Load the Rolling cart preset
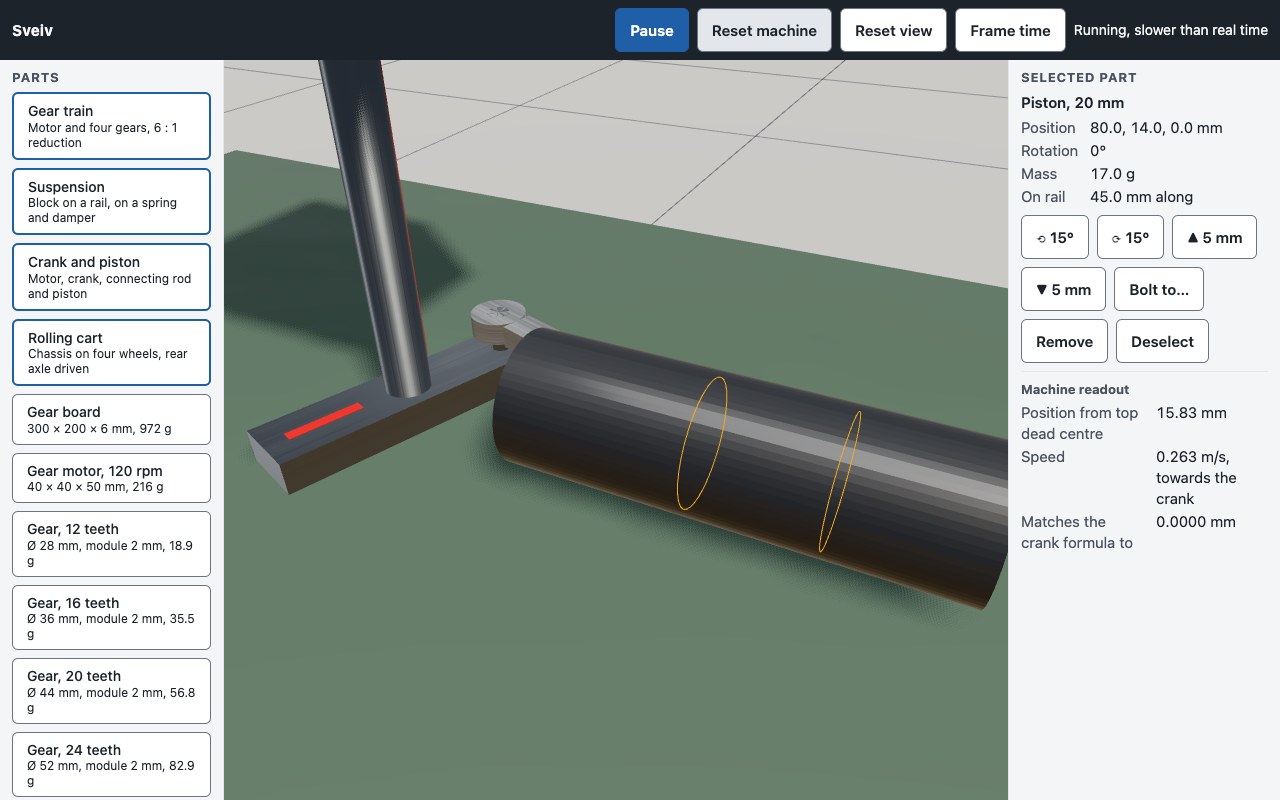The width and height of the screenshot is (1280, 800). click(x=111, y=353)
